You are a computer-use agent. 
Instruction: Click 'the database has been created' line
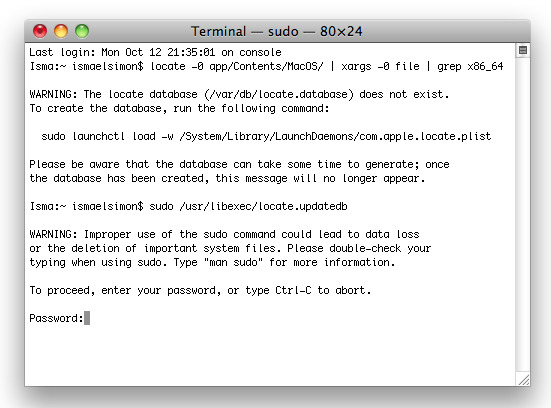227,178
